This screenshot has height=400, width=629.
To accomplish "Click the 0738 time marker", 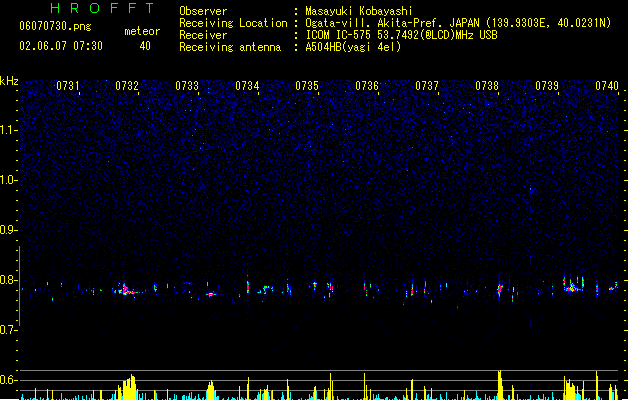I will (487, 86).
